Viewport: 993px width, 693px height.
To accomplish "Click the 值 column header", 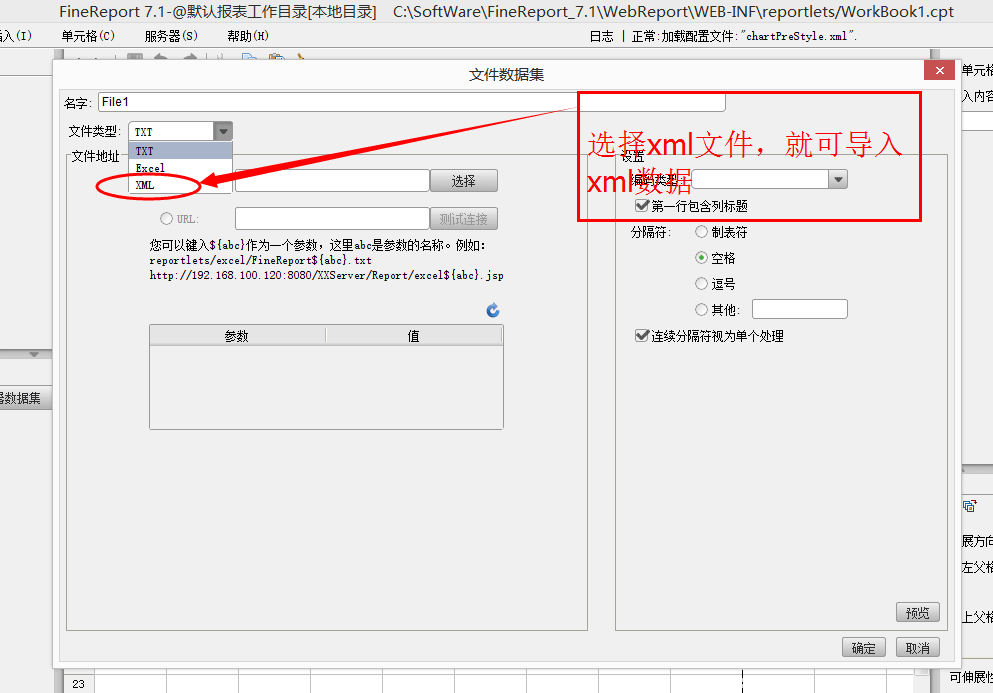I will point(414,336).
